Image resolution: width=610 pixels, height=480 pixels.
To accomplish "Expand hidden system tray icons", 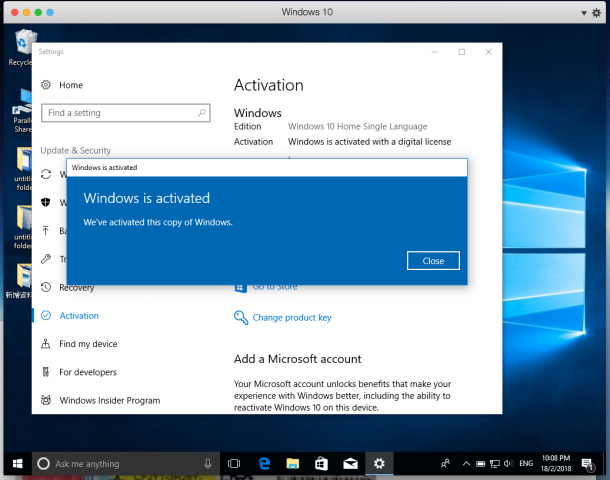I will [x=466, y=464].
